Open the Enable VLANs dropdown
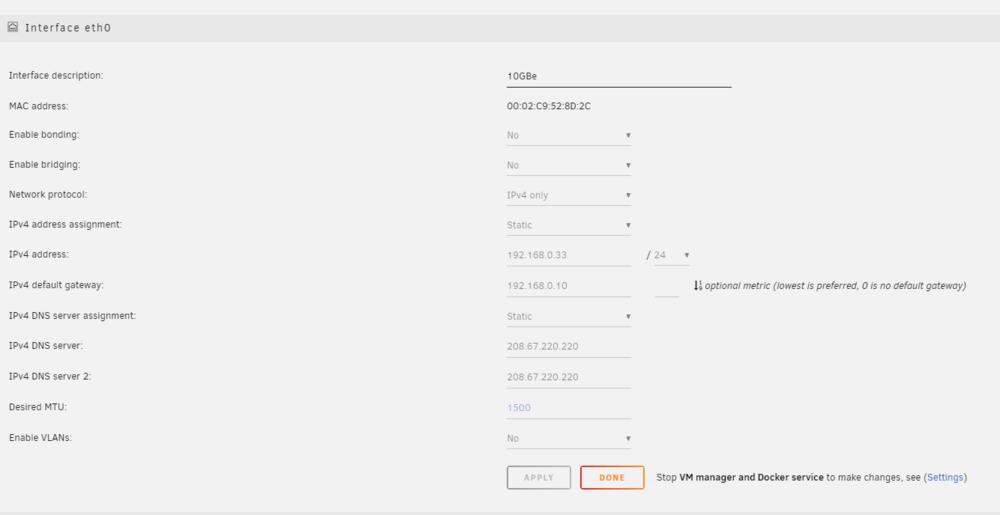1000x515 pixels. tap(568, 439)
